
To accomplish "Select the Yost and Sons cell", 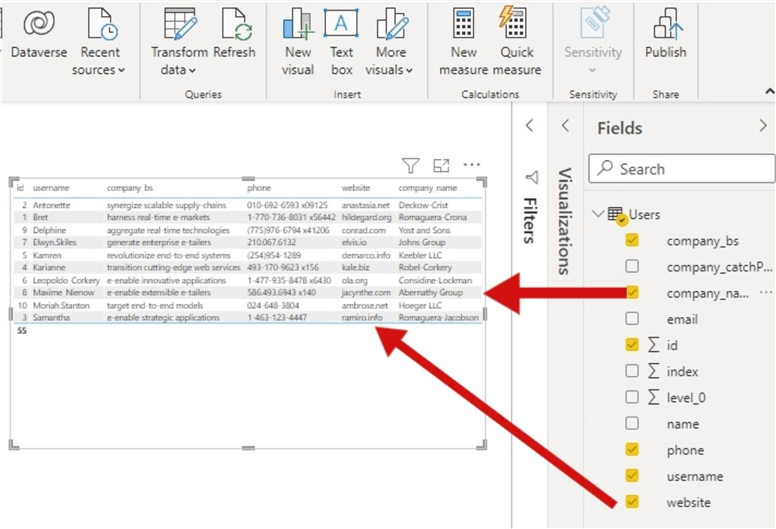I will [424, 230].
